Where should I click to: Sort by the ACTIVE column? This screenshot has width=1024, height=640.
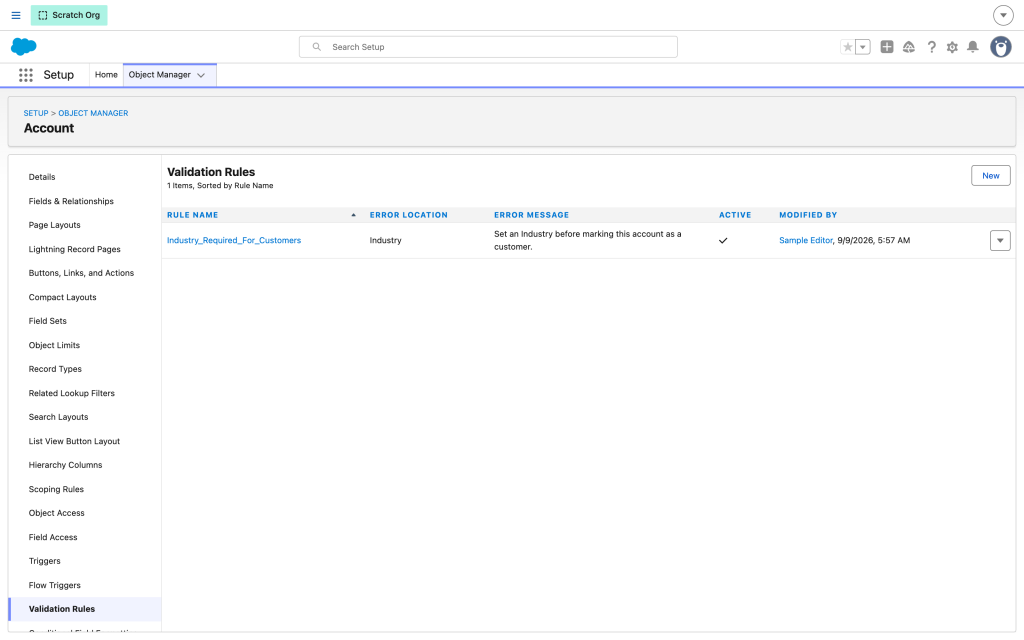click(735, 215)
